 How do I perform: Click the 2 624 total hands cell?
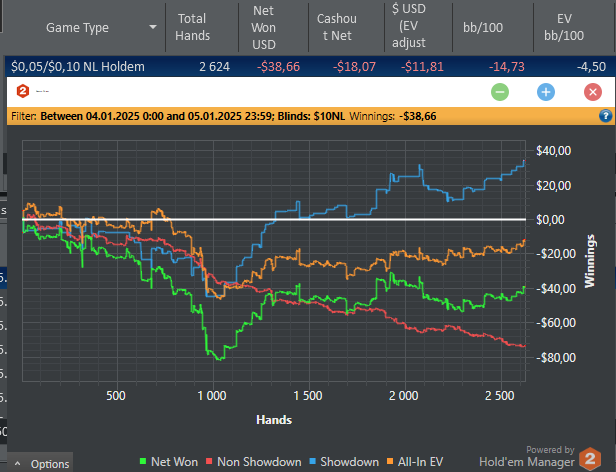pos(214,67)
